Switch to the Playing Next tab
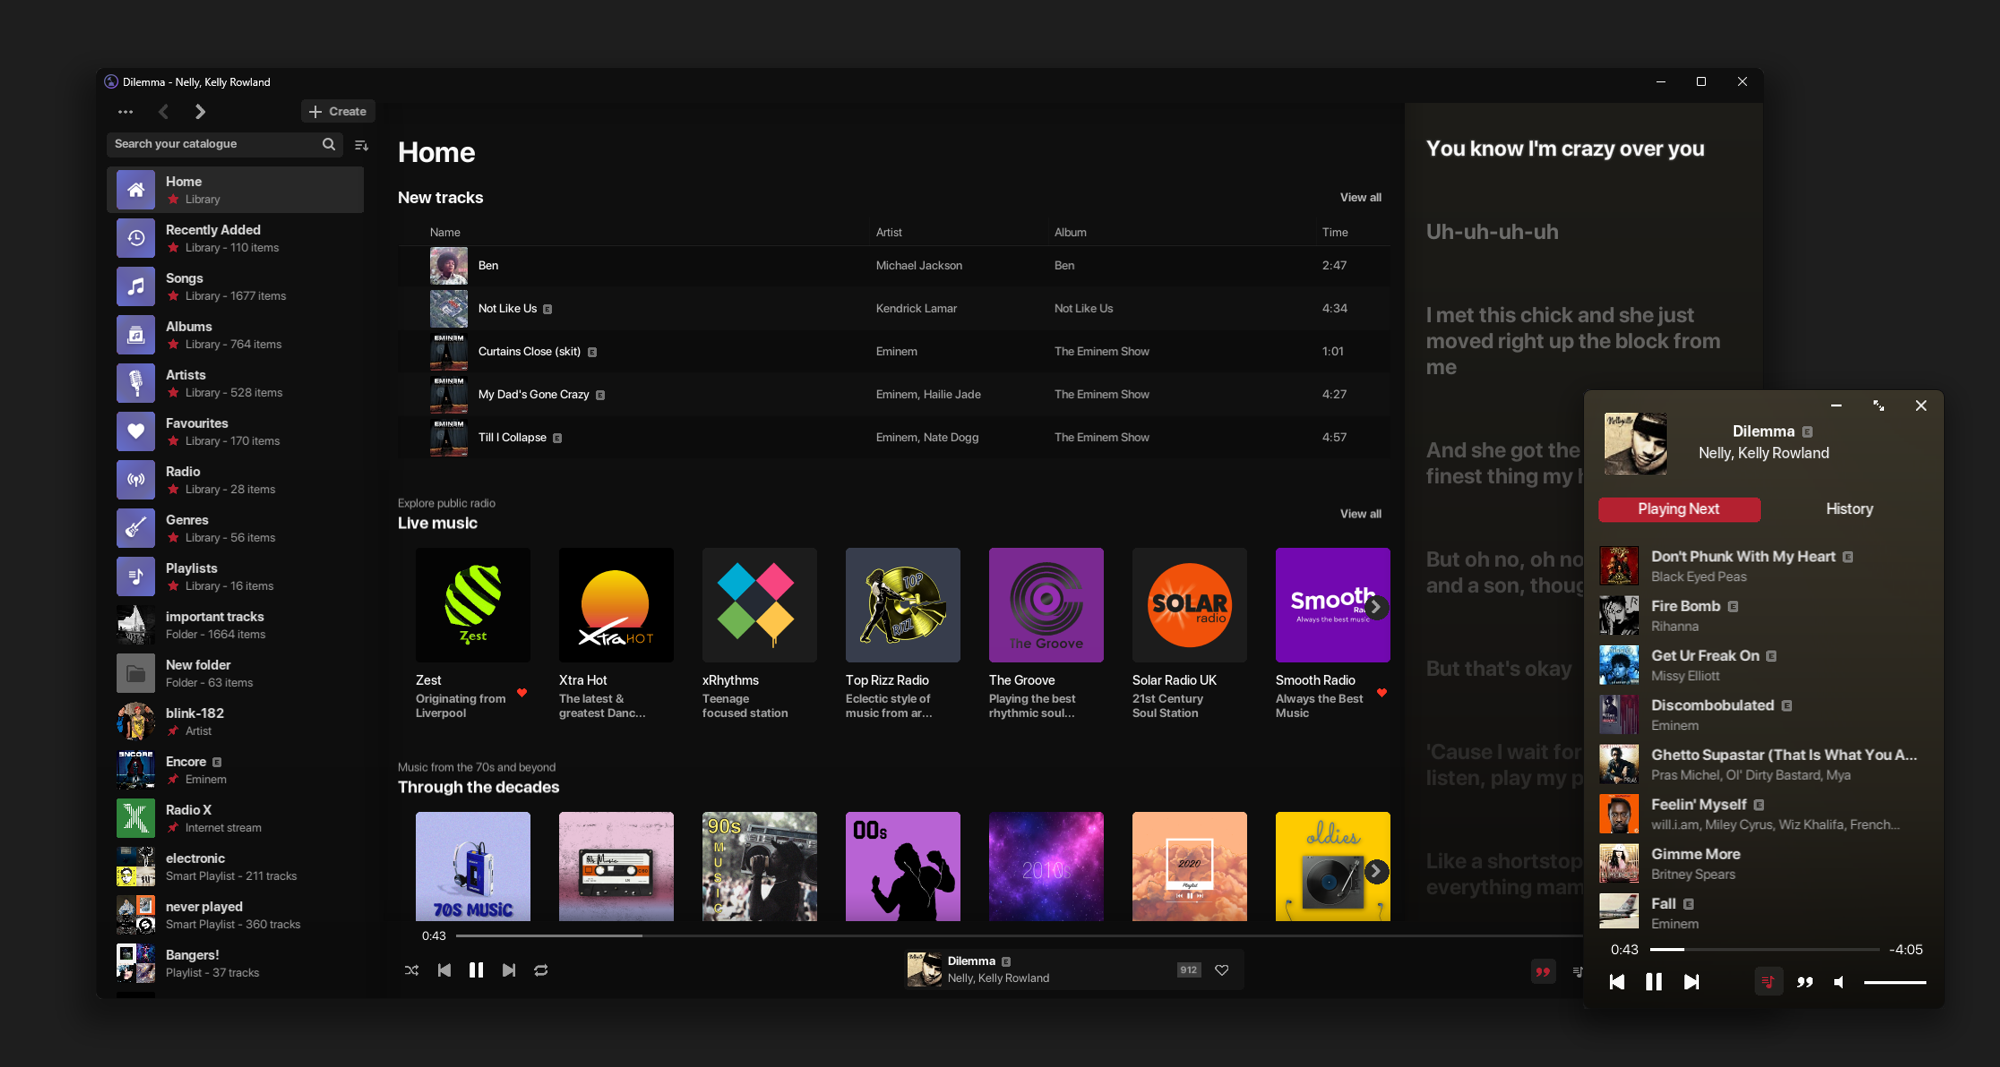Image resolution: width=2000 pixels, height=1067 pixels. [x=1679, y=509]
